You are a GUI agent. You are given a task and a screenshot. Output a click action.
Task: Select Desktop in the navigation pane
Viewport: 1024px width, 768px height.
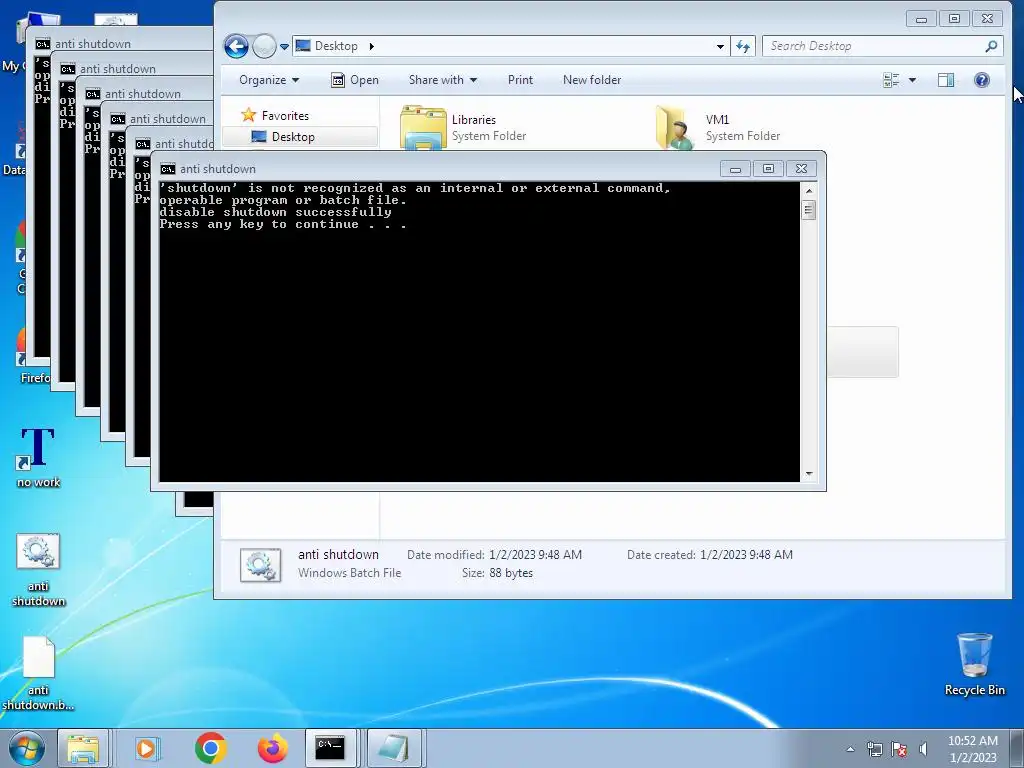(293, 136)
